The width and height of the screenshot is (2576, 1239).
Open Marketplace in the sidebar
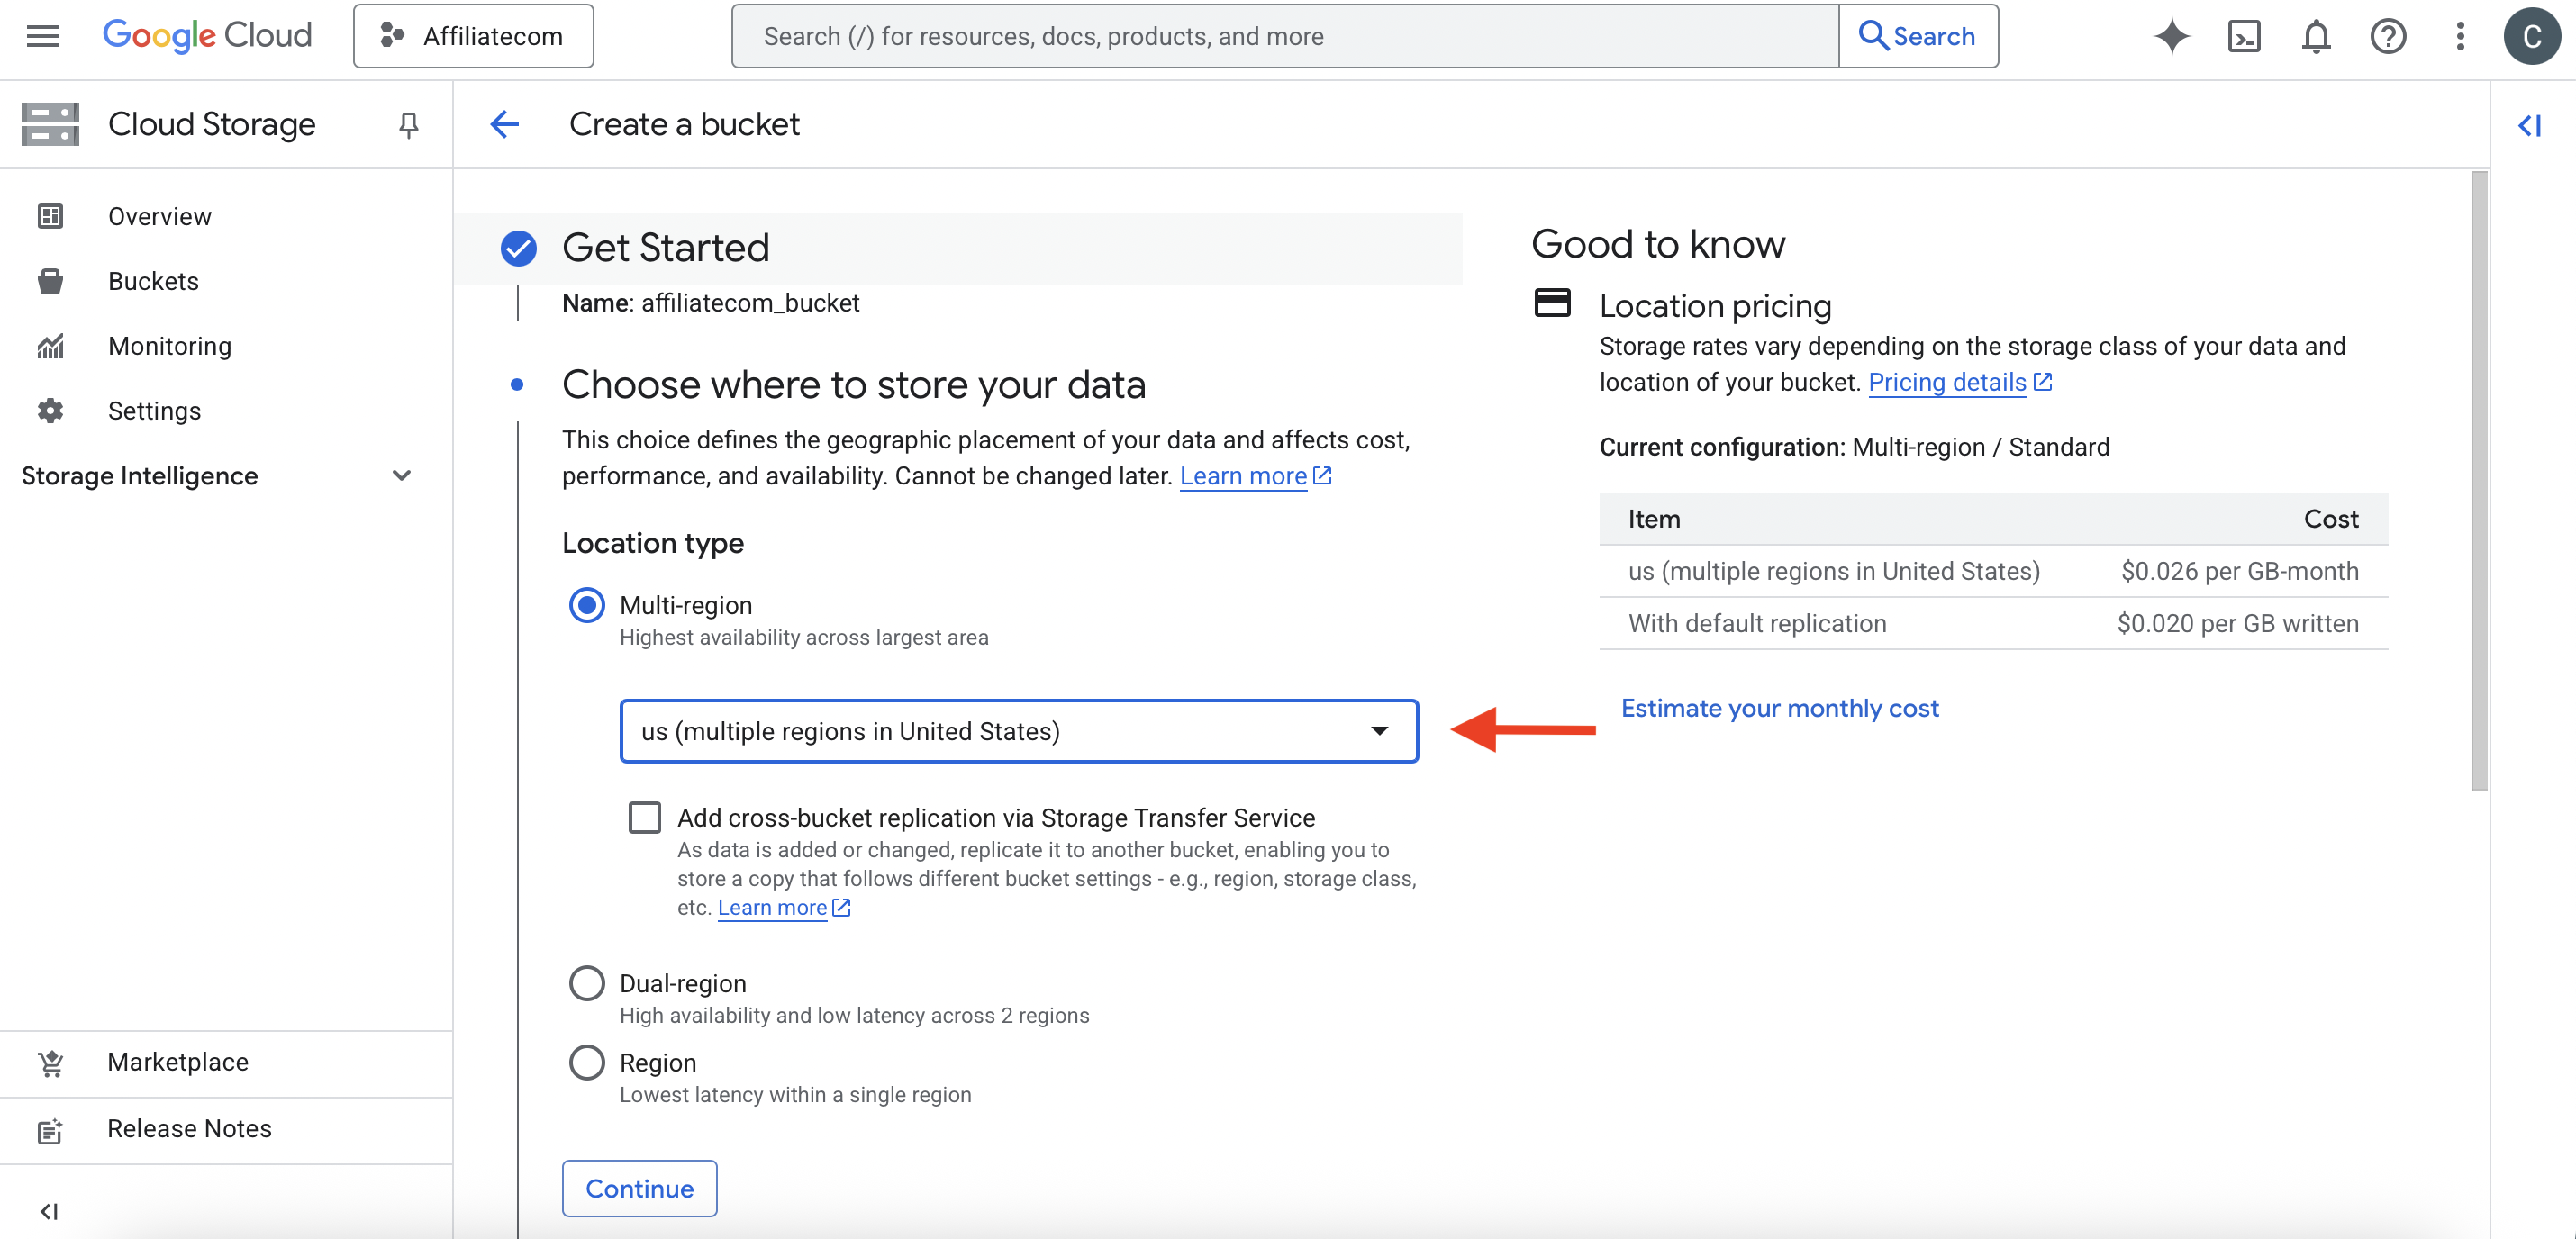coord(178,1062)
